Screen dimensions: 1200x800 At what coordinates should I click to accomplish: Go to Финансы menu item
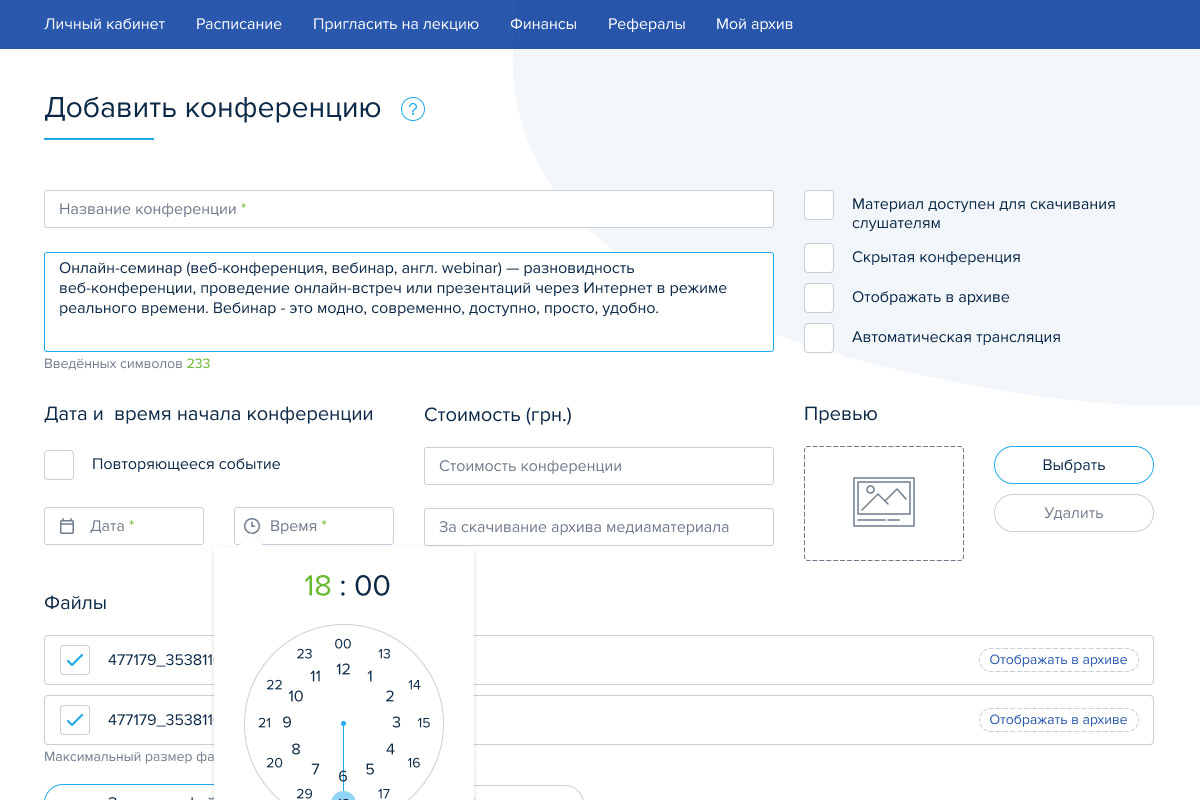tap(543, 24)
